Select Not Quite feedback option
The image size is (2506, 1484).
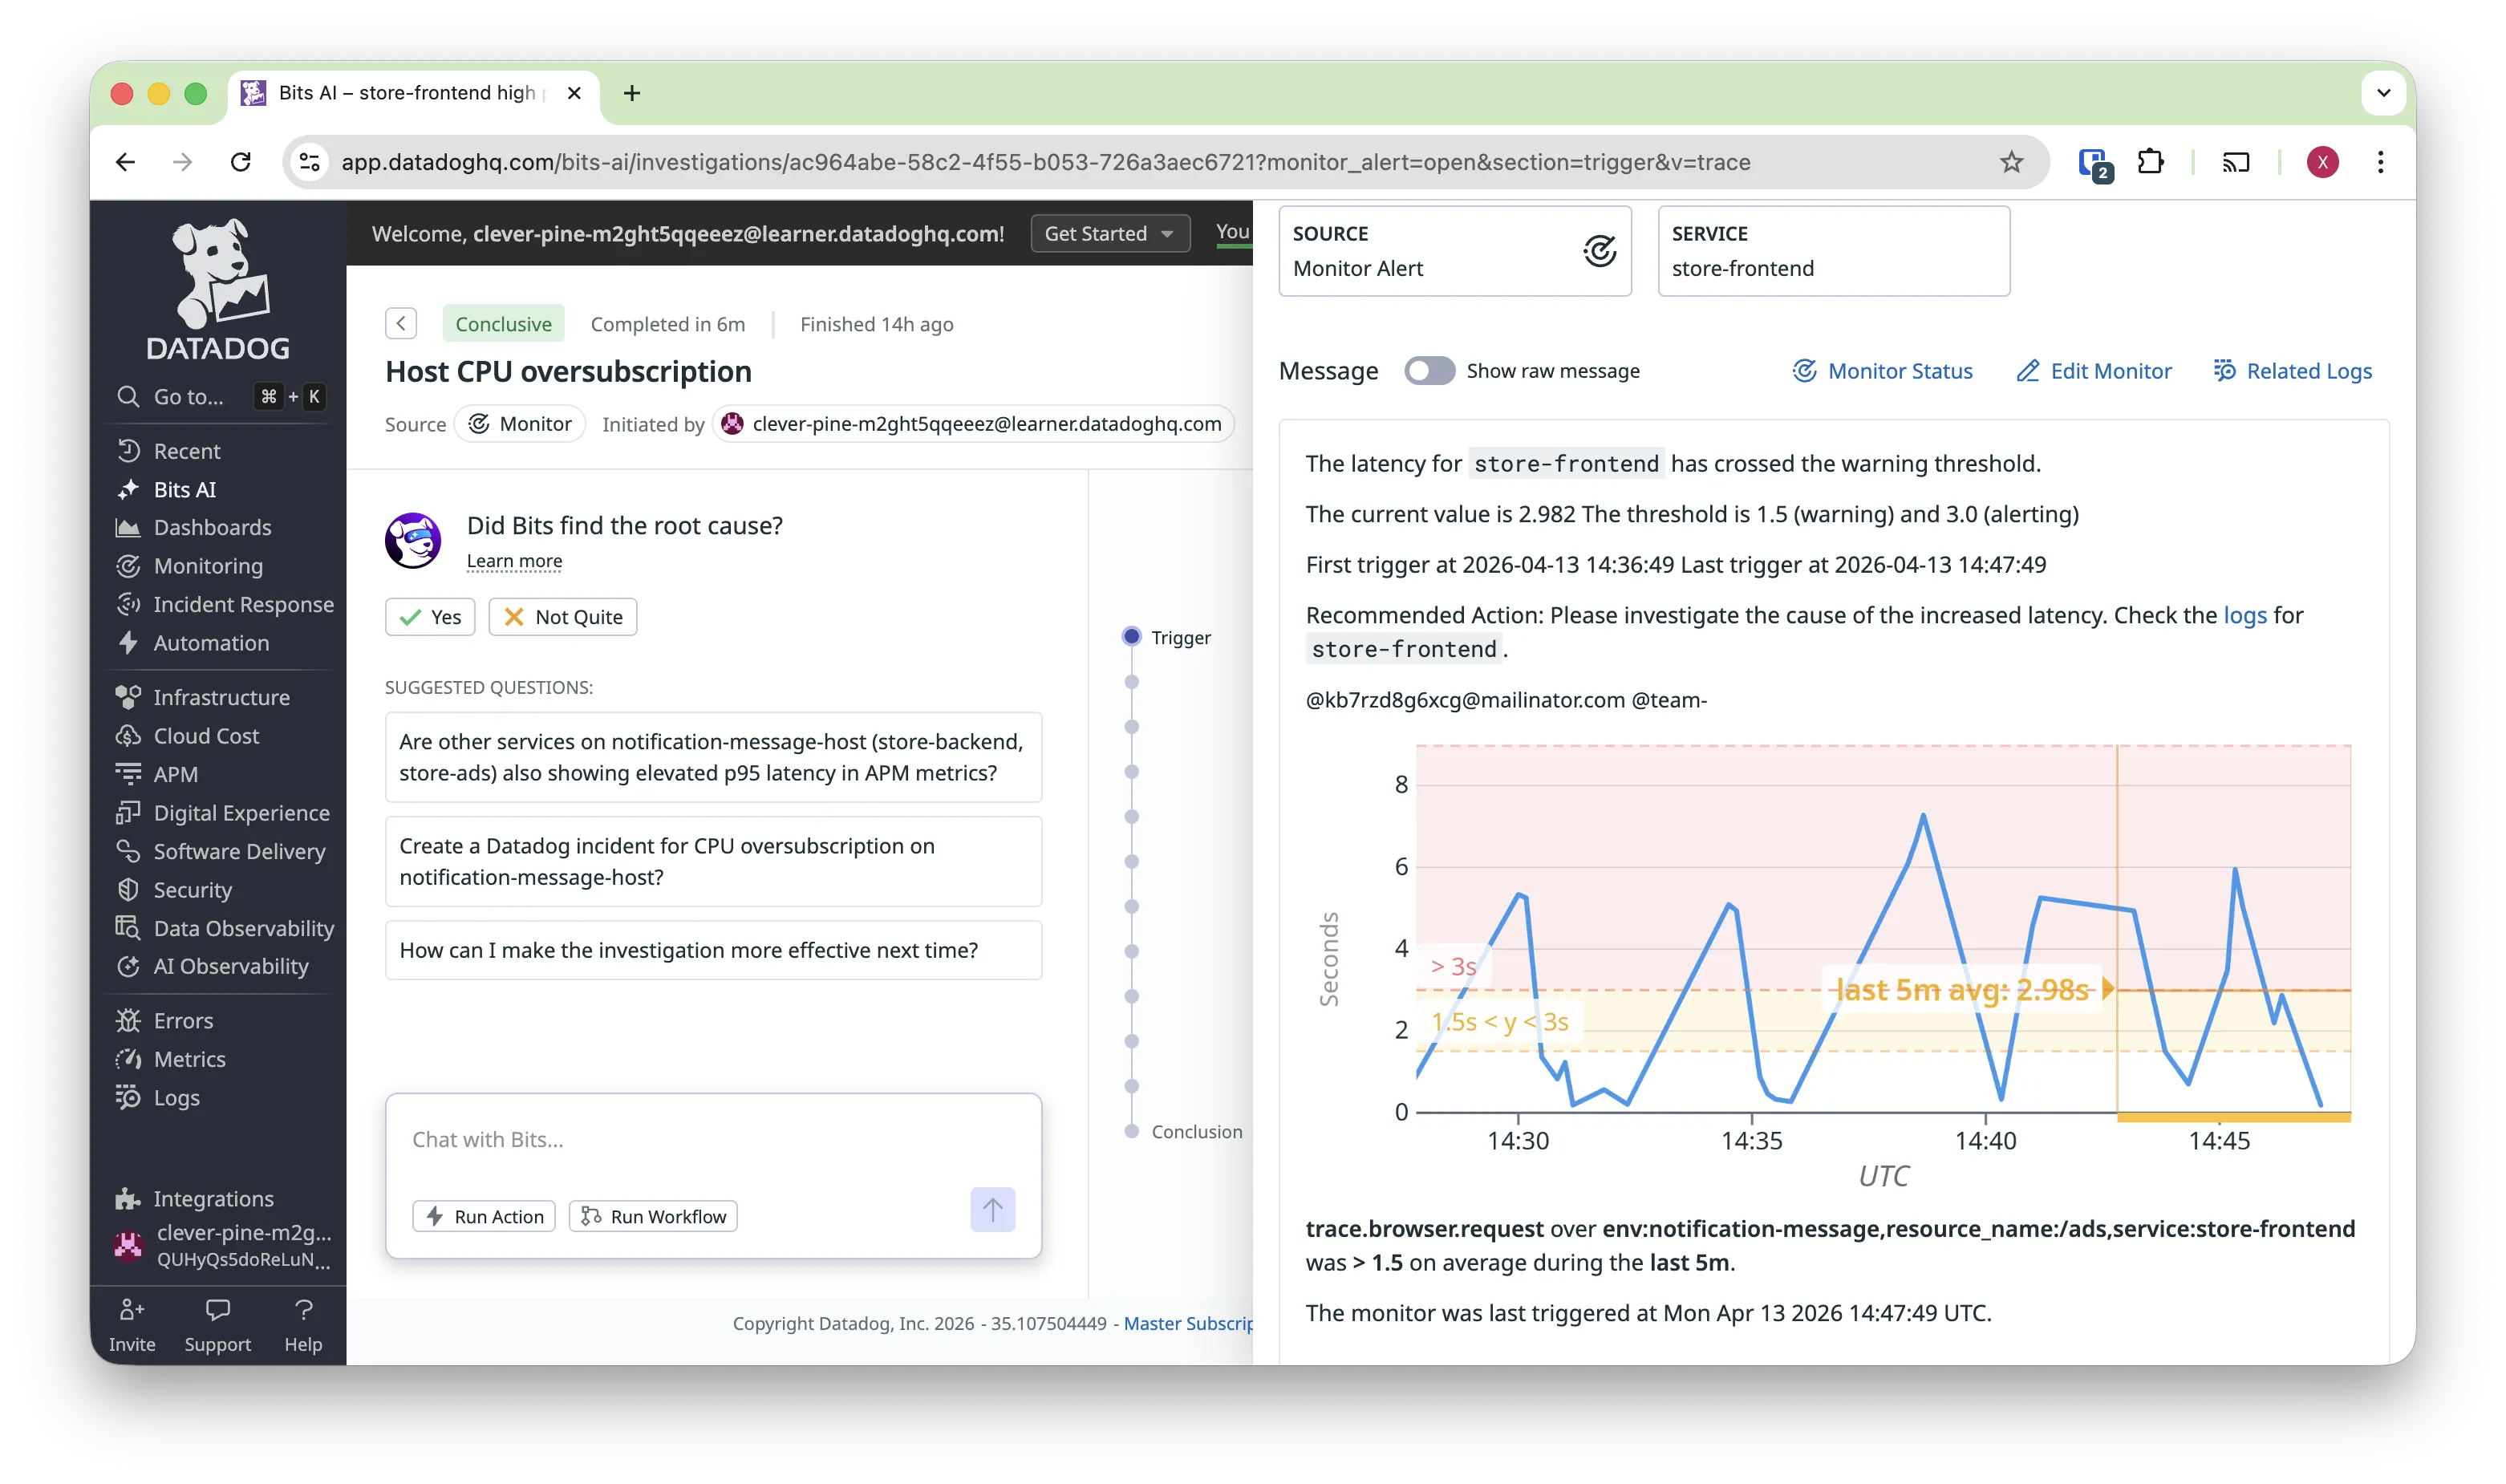click(x=563, y=617)
